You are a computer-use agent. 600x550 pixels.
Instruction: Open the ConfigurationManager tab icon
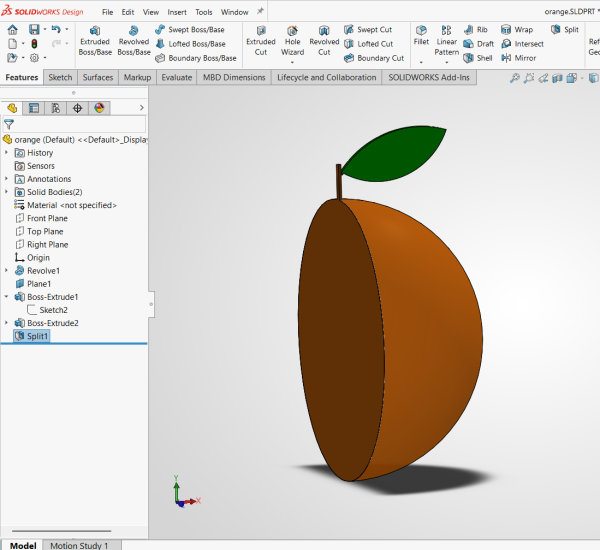click(55, 108)
